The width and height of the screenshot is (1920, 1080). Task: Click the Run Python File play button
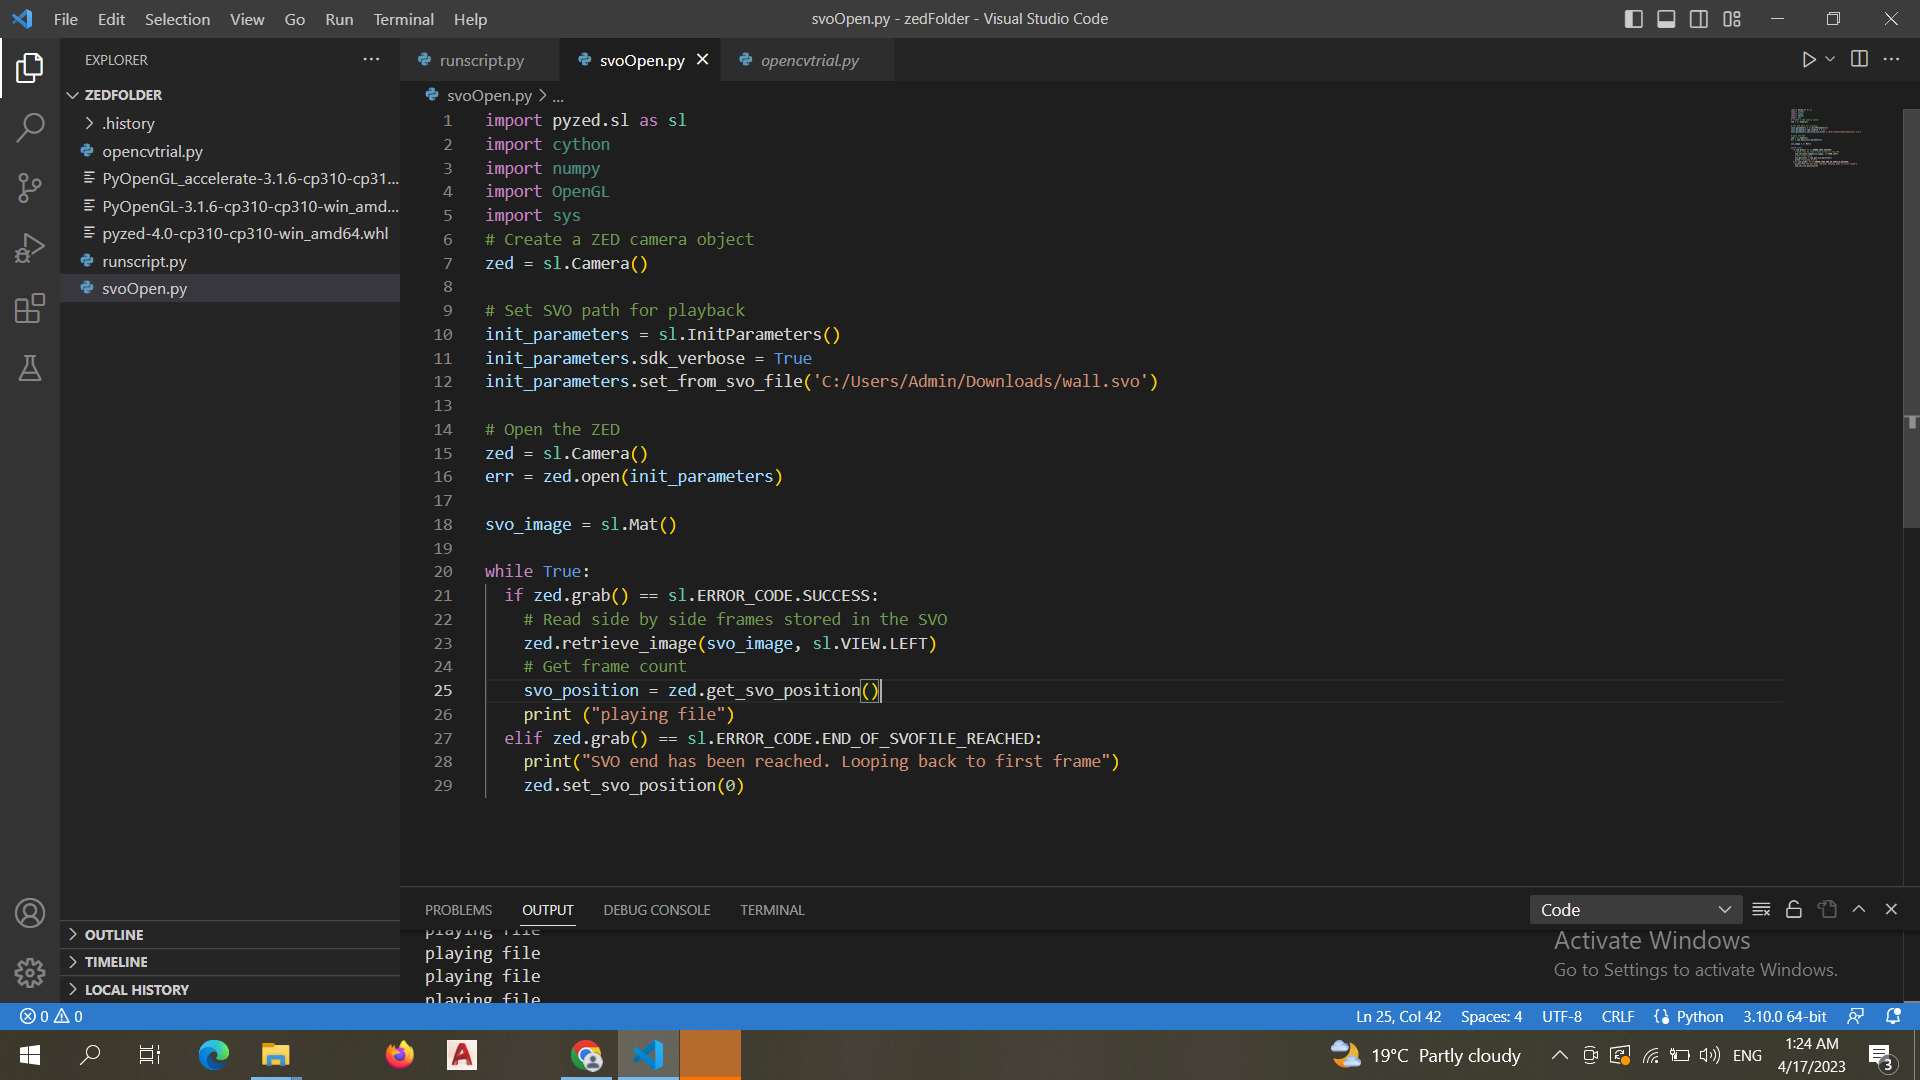[1808, 60]
